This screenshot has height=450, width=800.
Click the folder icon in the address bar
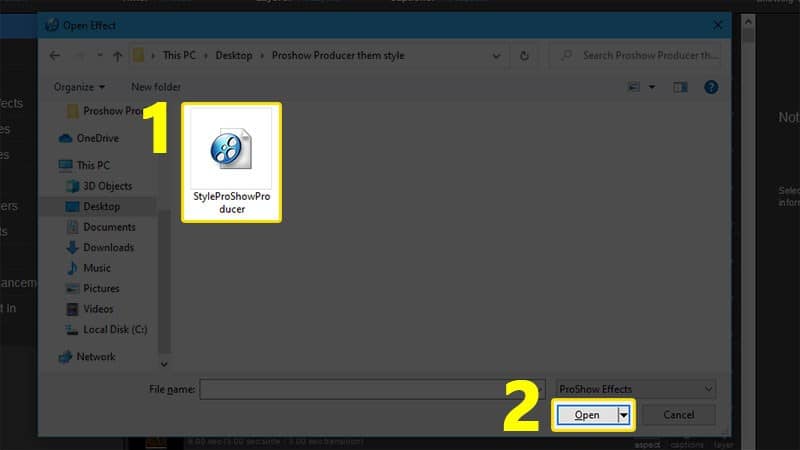(x=138, y=55)
